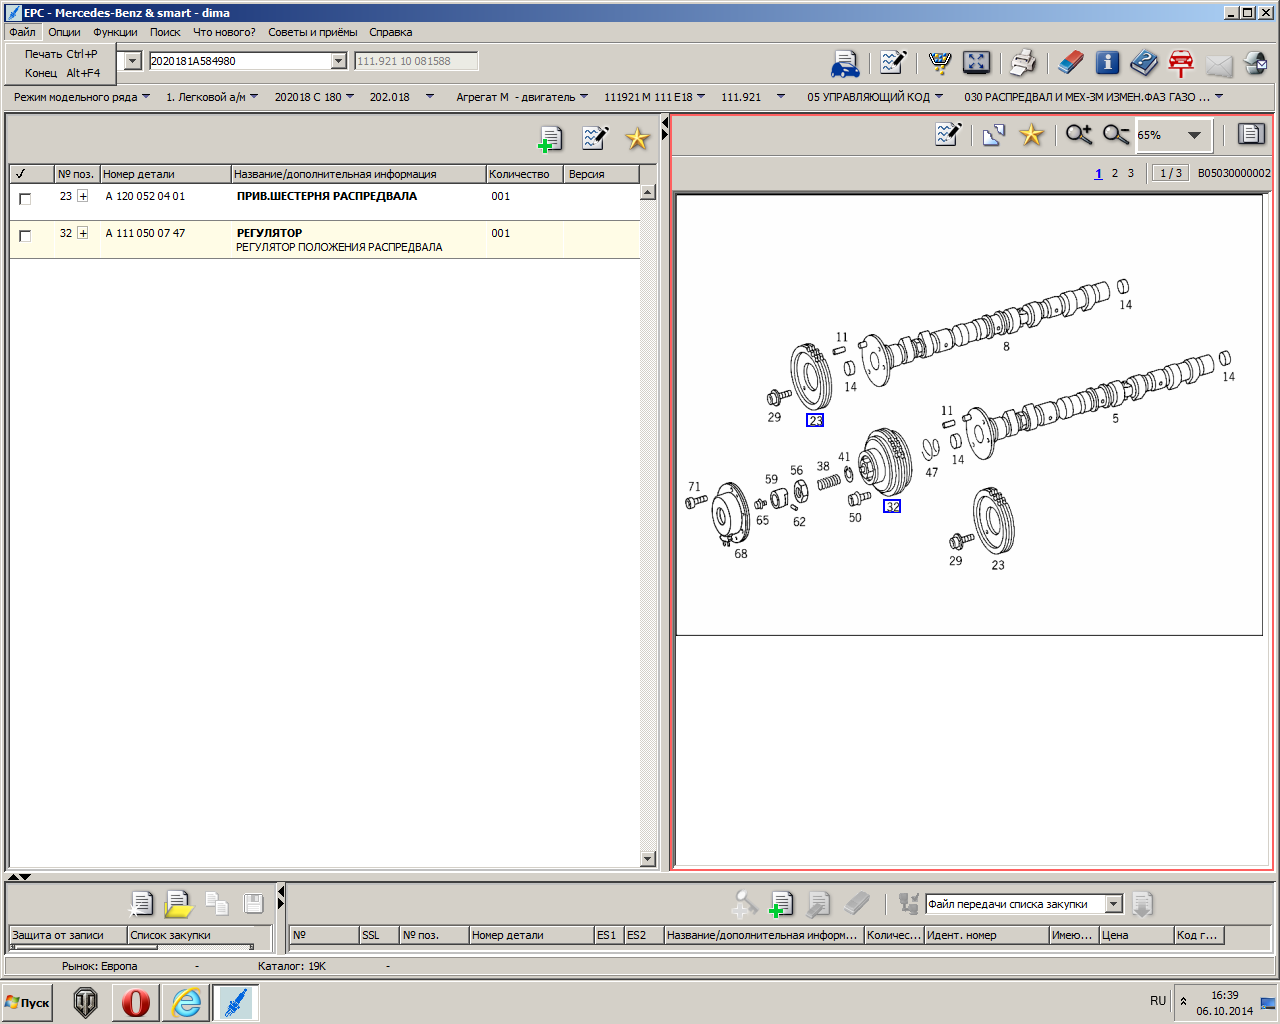The image size is (1280, 1024).
Task: Click the Opera browser taskbar icon
Action: click(136, 1002)
